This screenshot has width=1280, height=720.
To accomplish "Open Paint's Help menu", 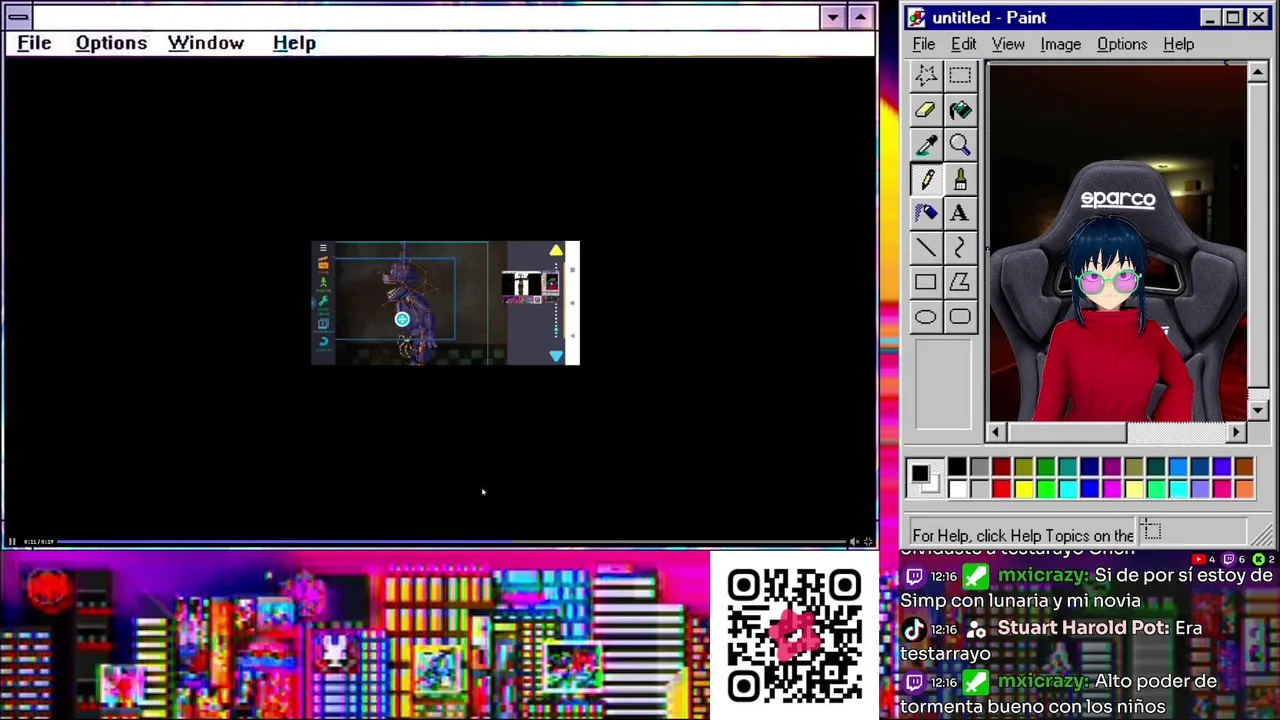I will coord(1178,44).
